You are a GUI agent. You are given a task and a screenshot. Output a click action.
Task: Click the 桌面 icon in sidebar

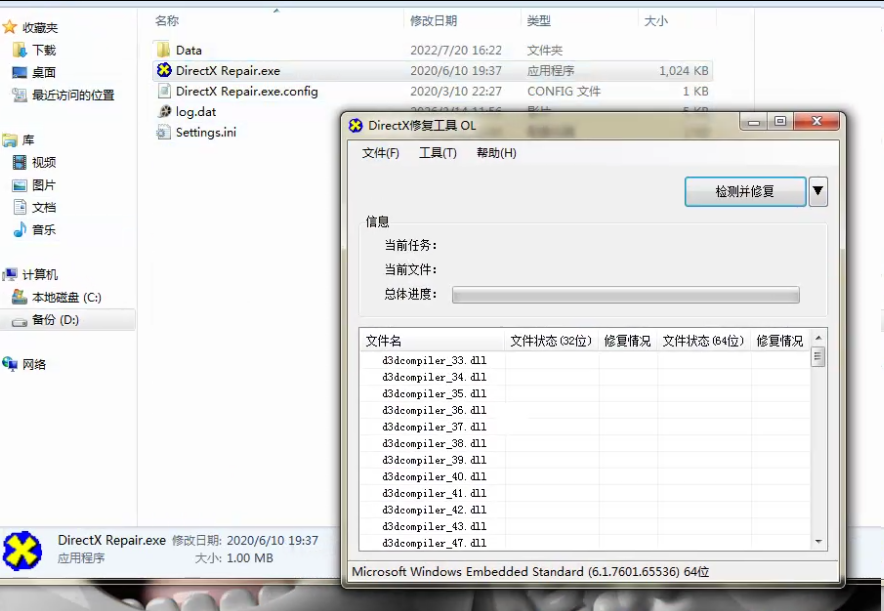(20, 72)
